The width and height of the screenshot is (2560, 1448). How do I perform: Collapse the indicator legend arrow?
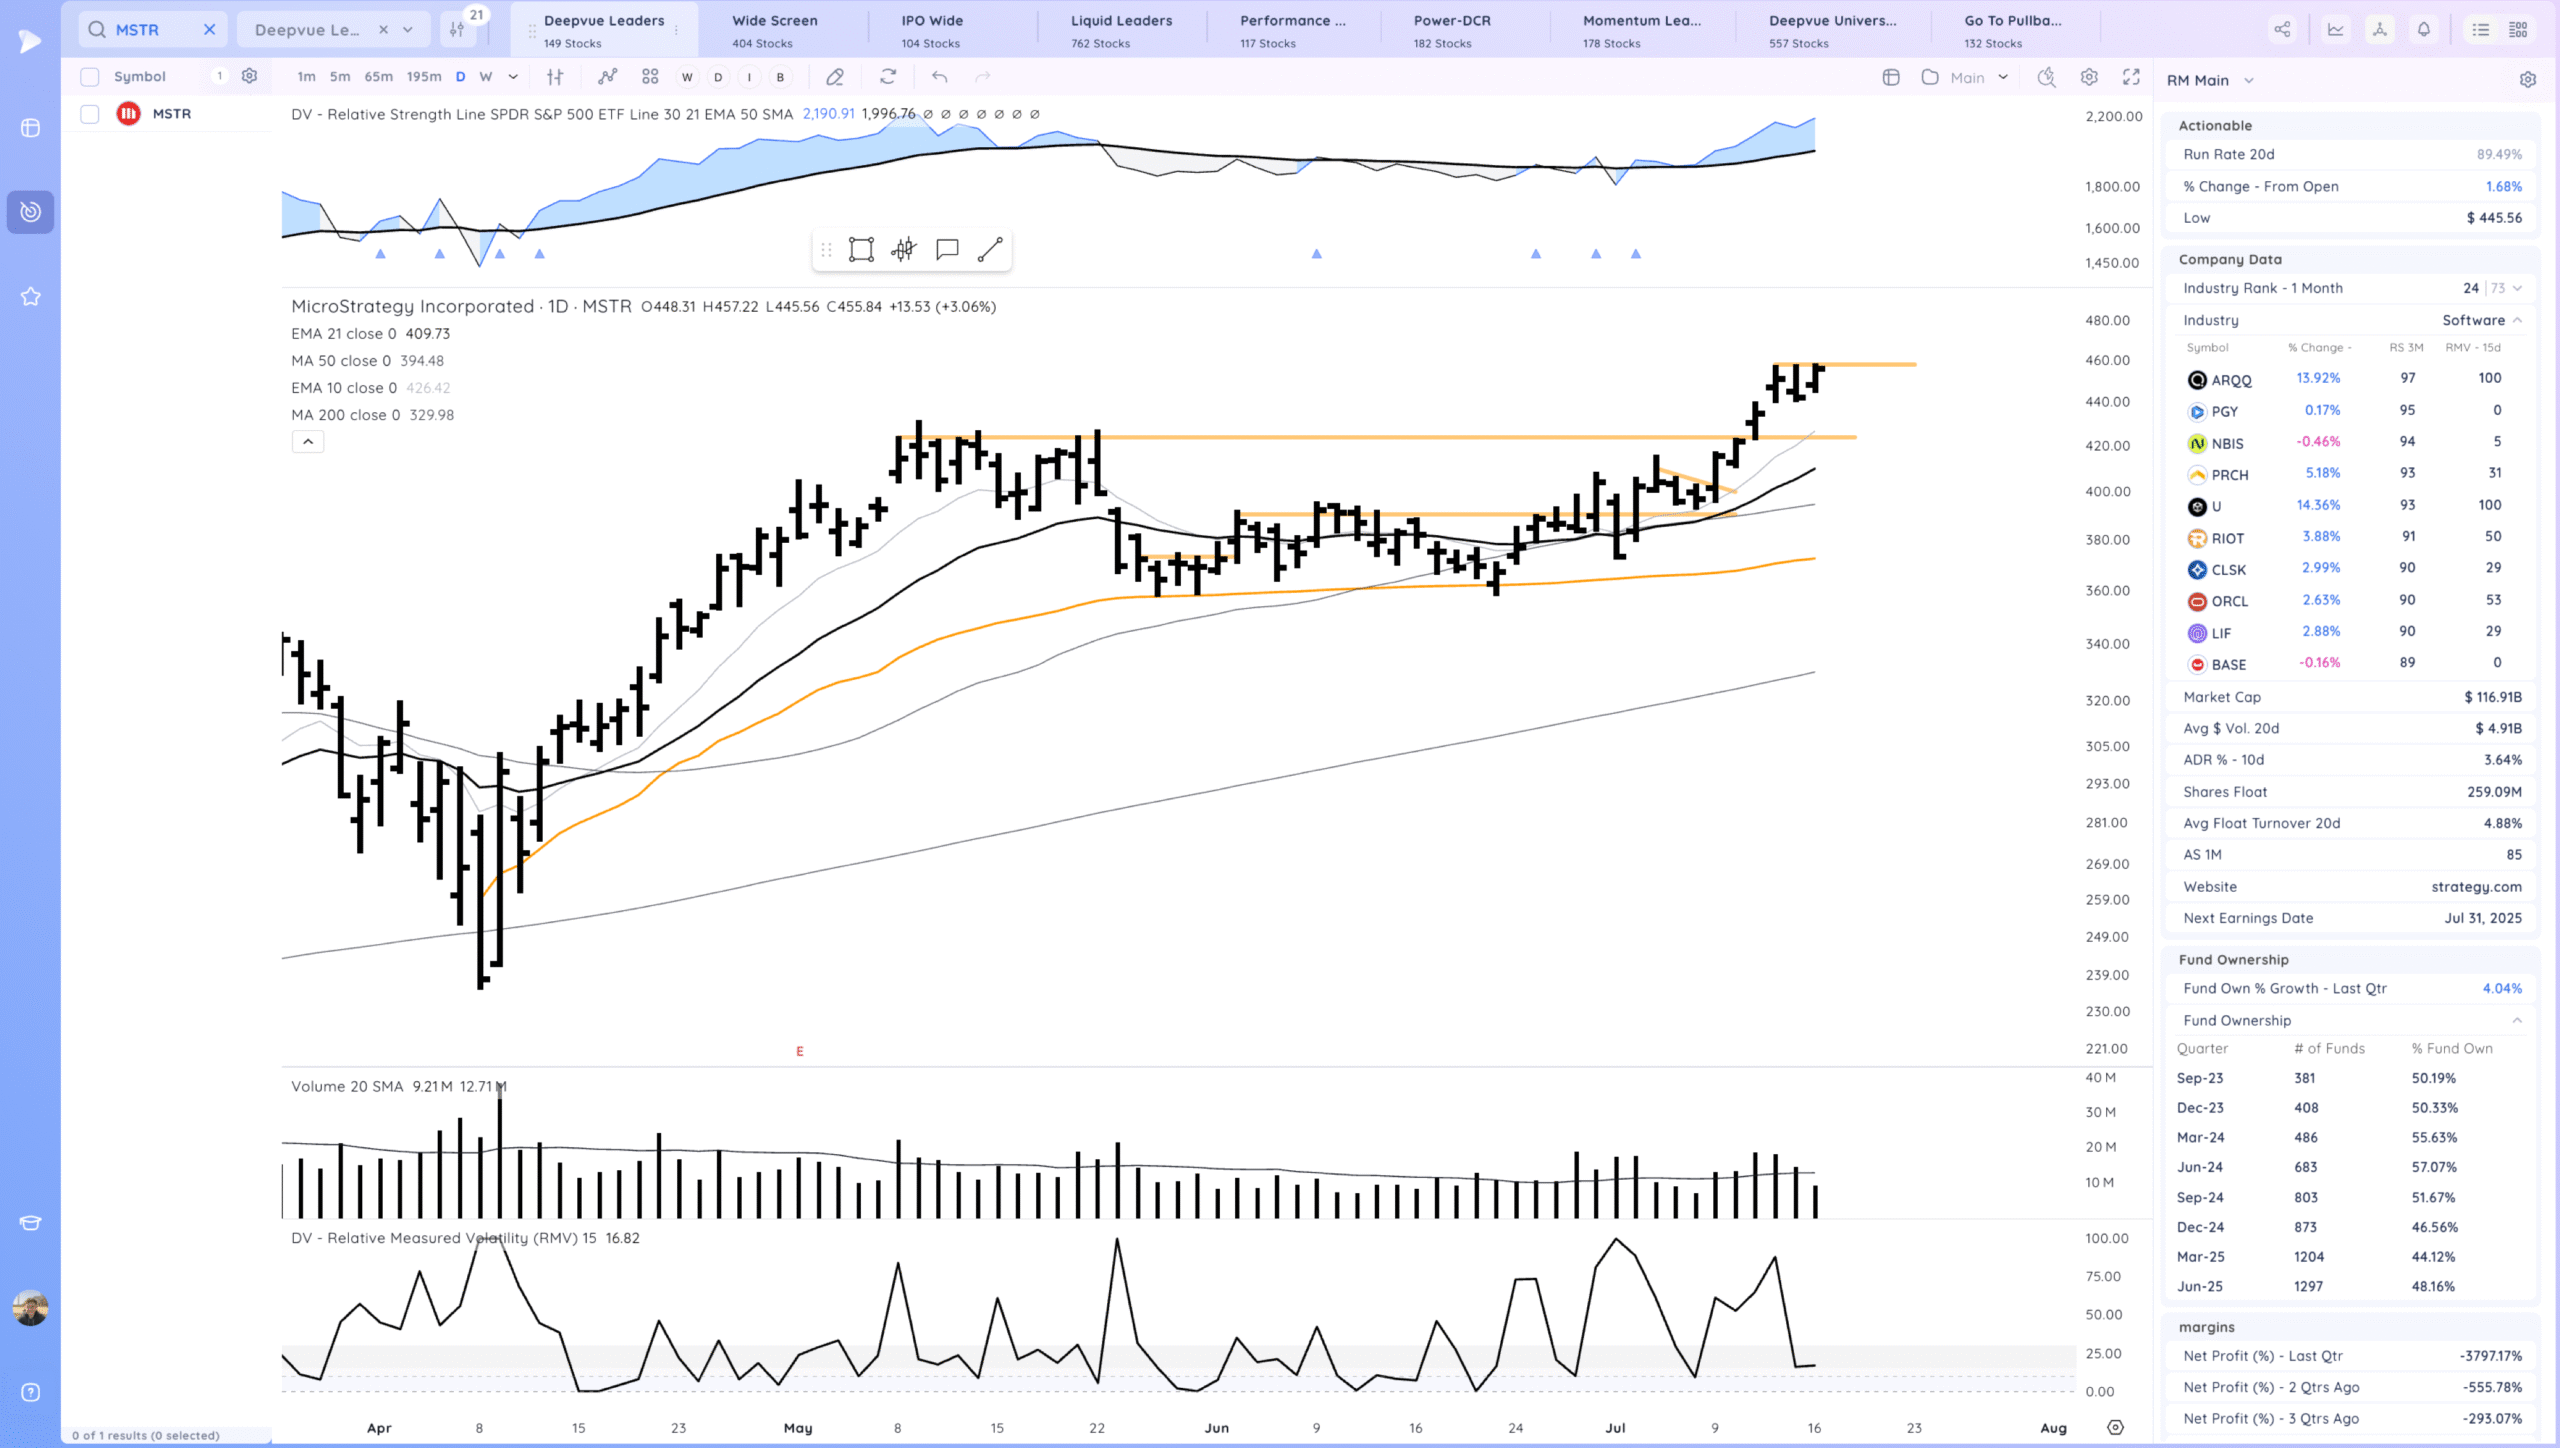[308, 442]
